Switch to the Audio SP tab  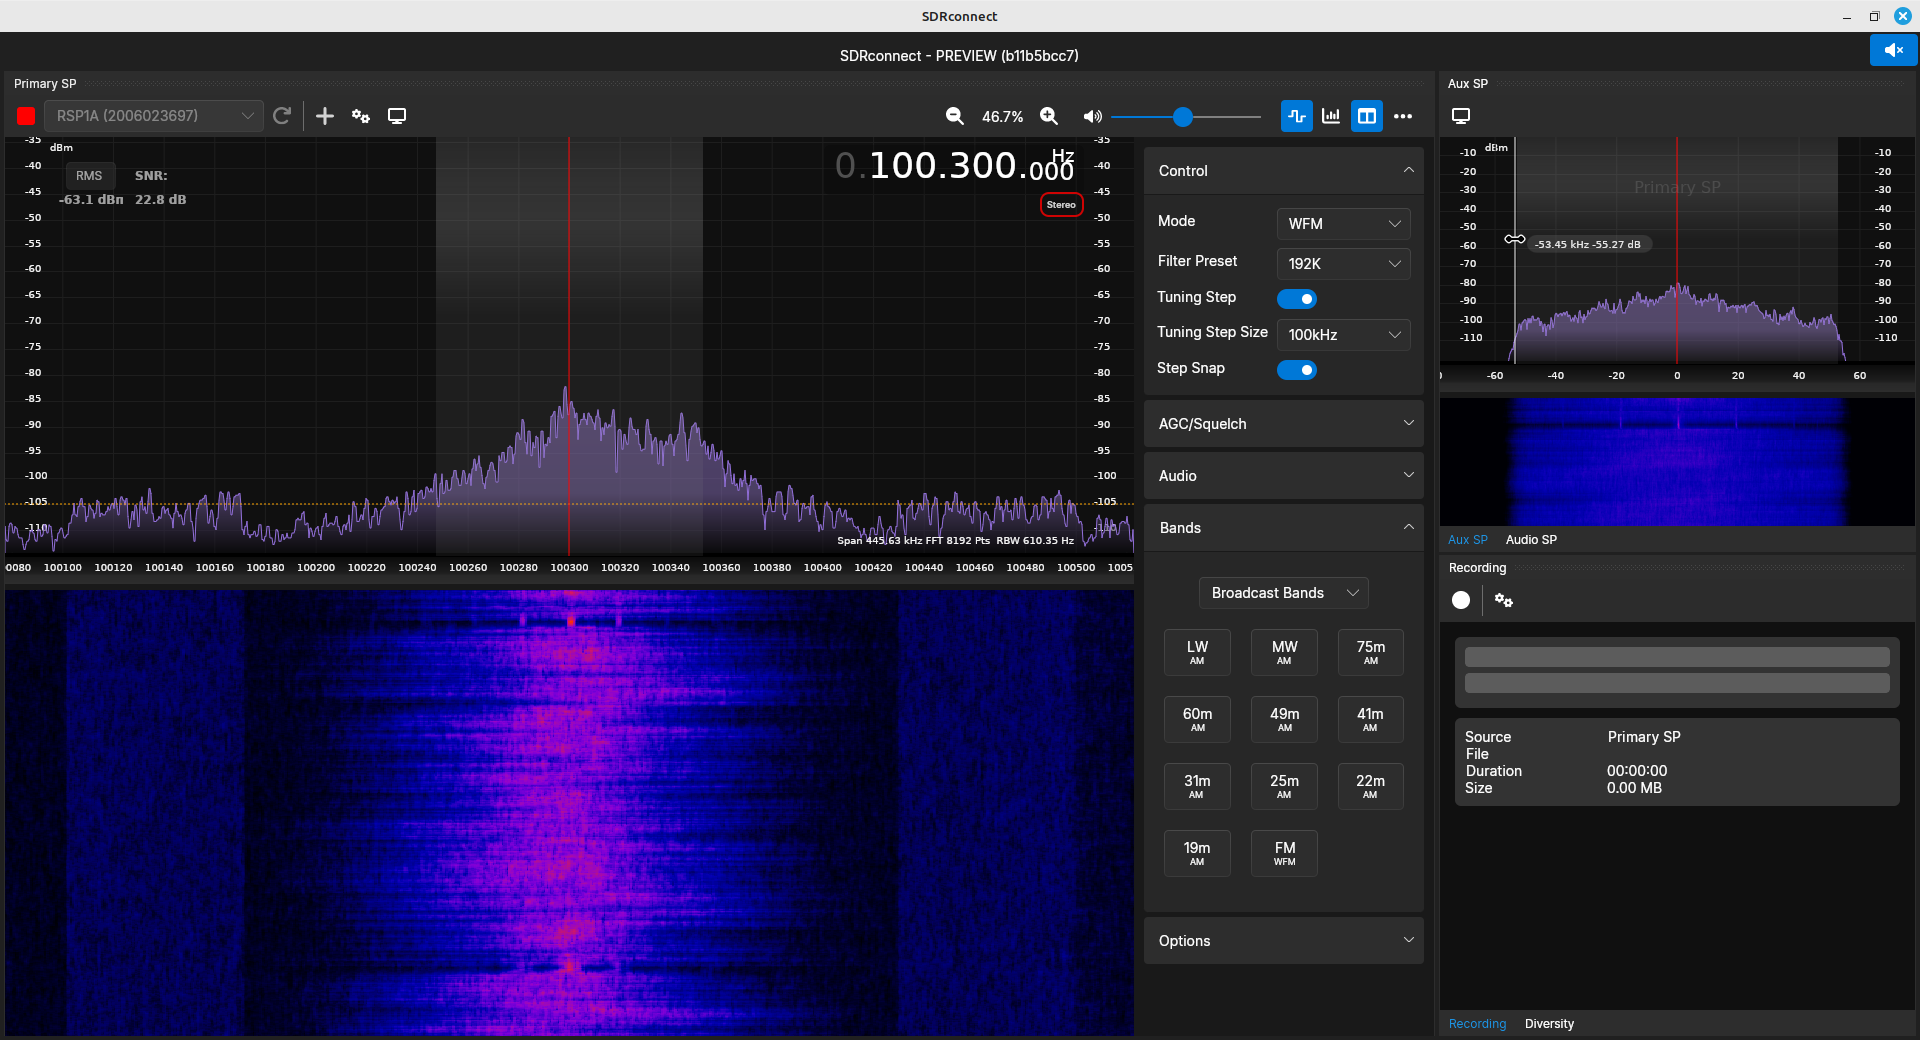click(1531, 540)
